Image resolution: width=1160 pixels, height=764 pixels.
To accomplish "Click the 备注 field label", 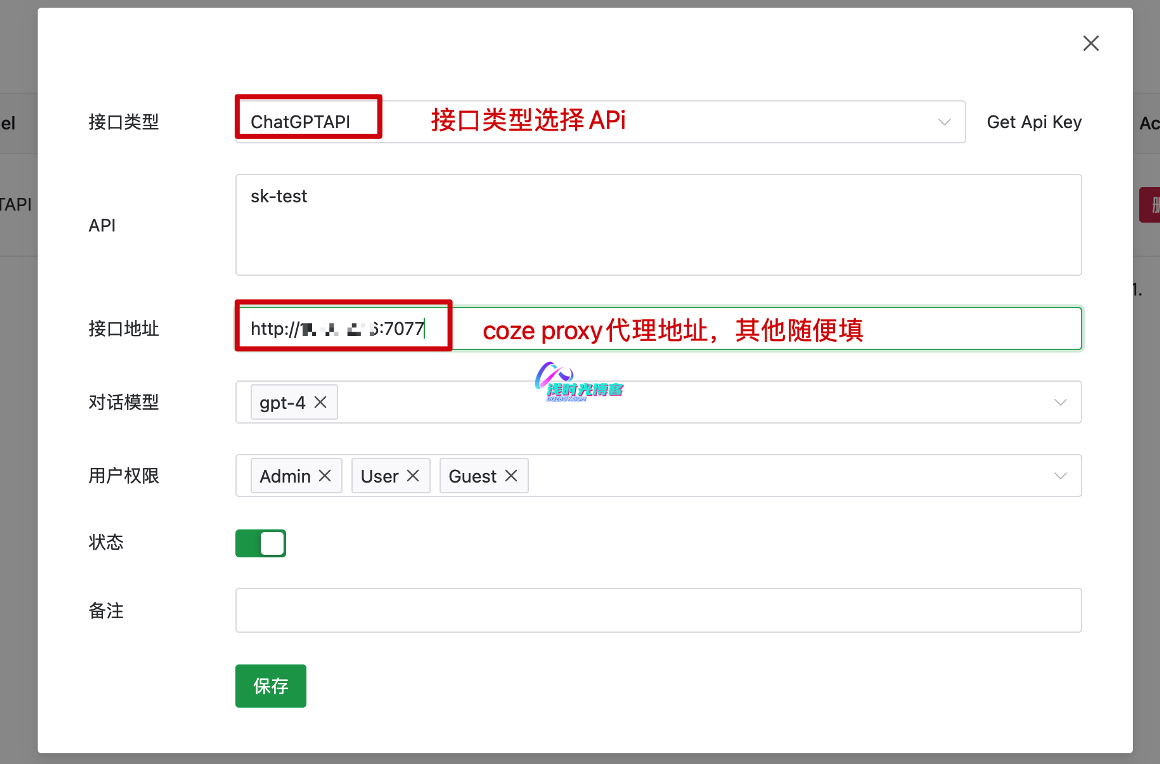I will 106,610.
